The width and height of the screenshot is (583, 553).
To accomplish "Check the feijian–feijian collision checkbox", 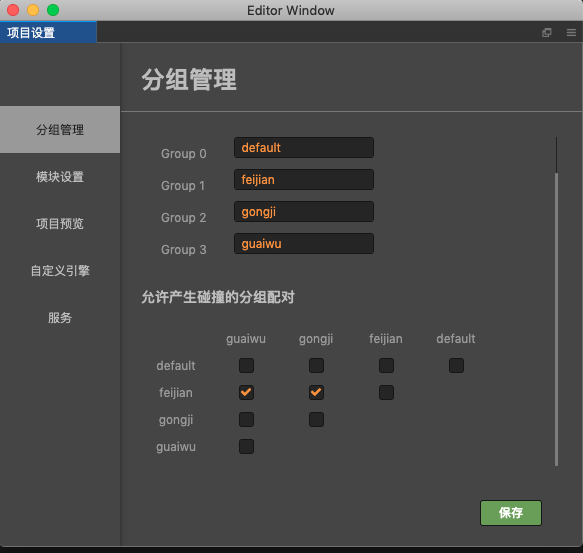I will pos(386,392).
